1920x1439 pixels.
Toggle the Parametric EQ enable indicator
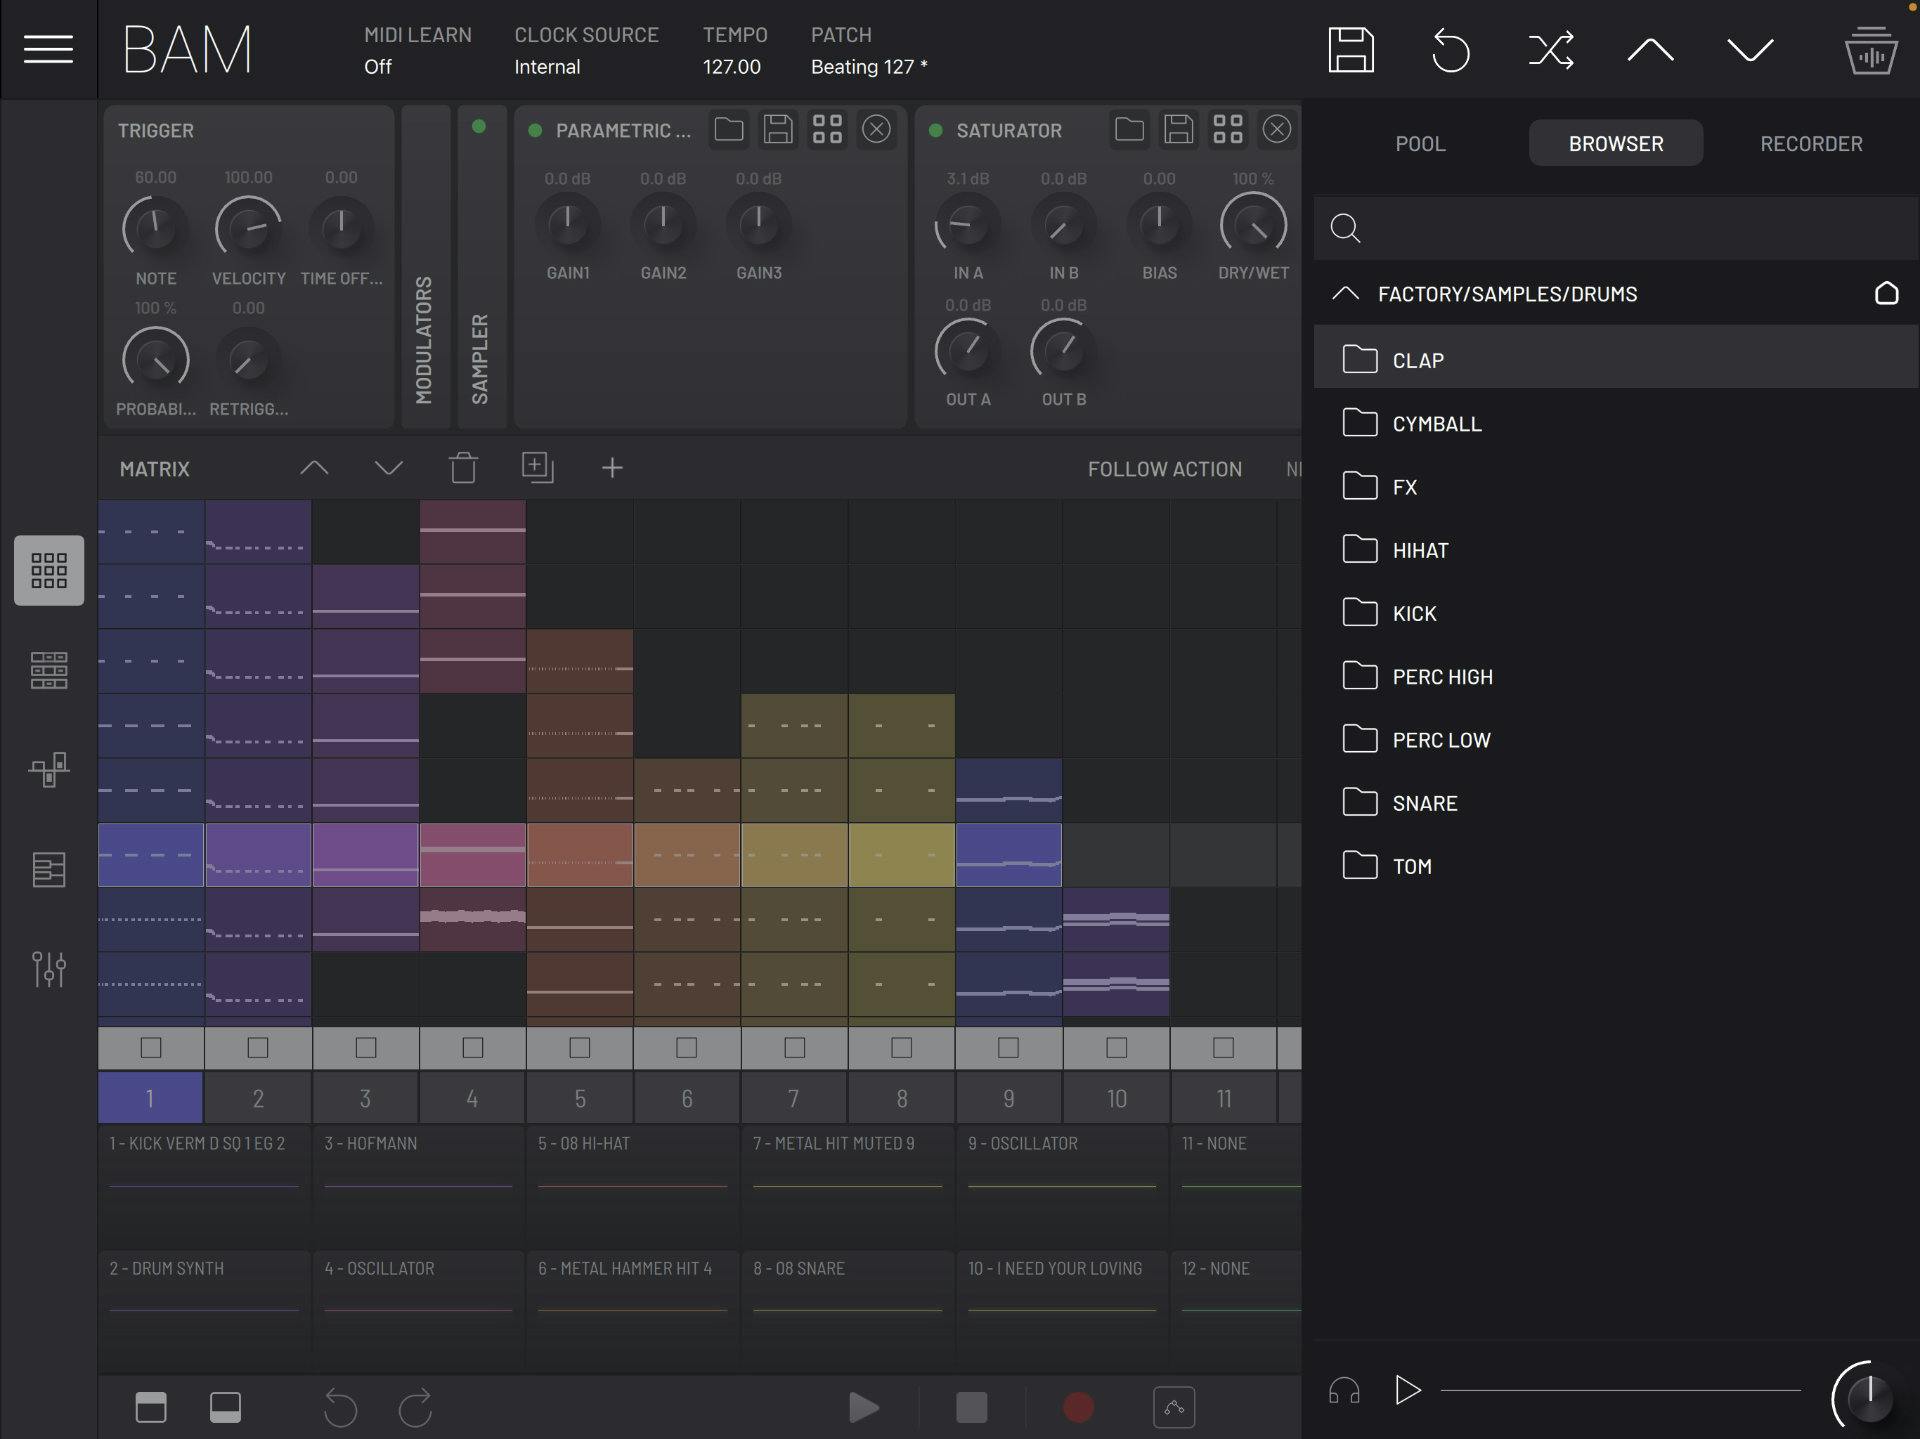(535, 130)
